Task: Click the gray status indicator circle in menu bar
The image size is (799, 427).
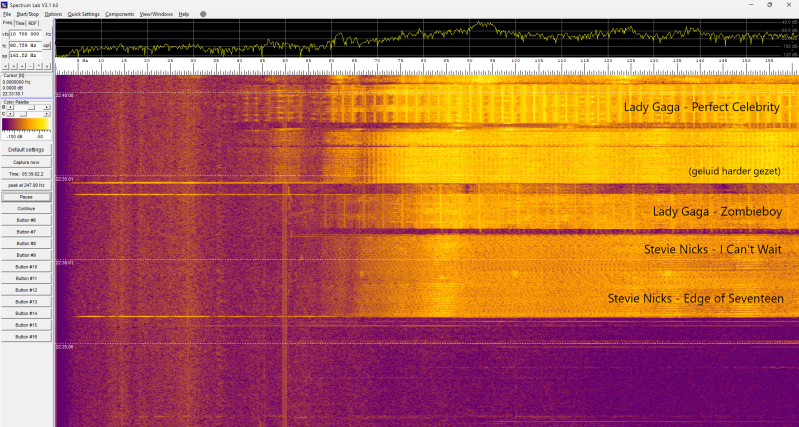Action: [x=203, y=14]
